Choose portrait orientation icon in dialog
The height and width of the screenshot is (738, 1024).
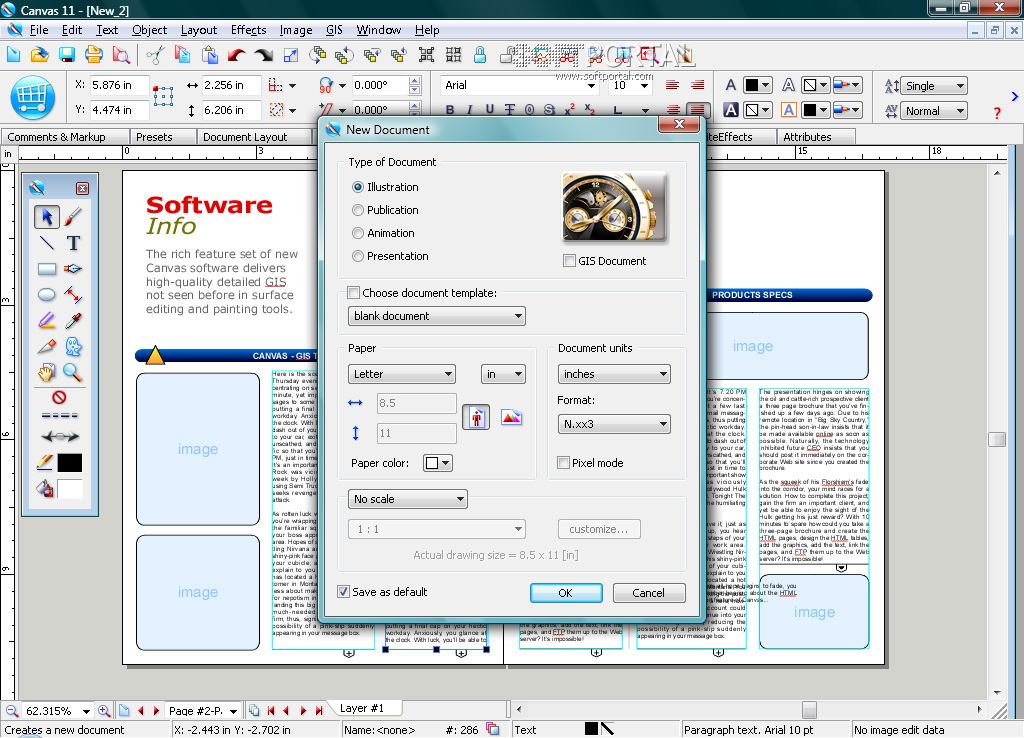click(476, 417)
